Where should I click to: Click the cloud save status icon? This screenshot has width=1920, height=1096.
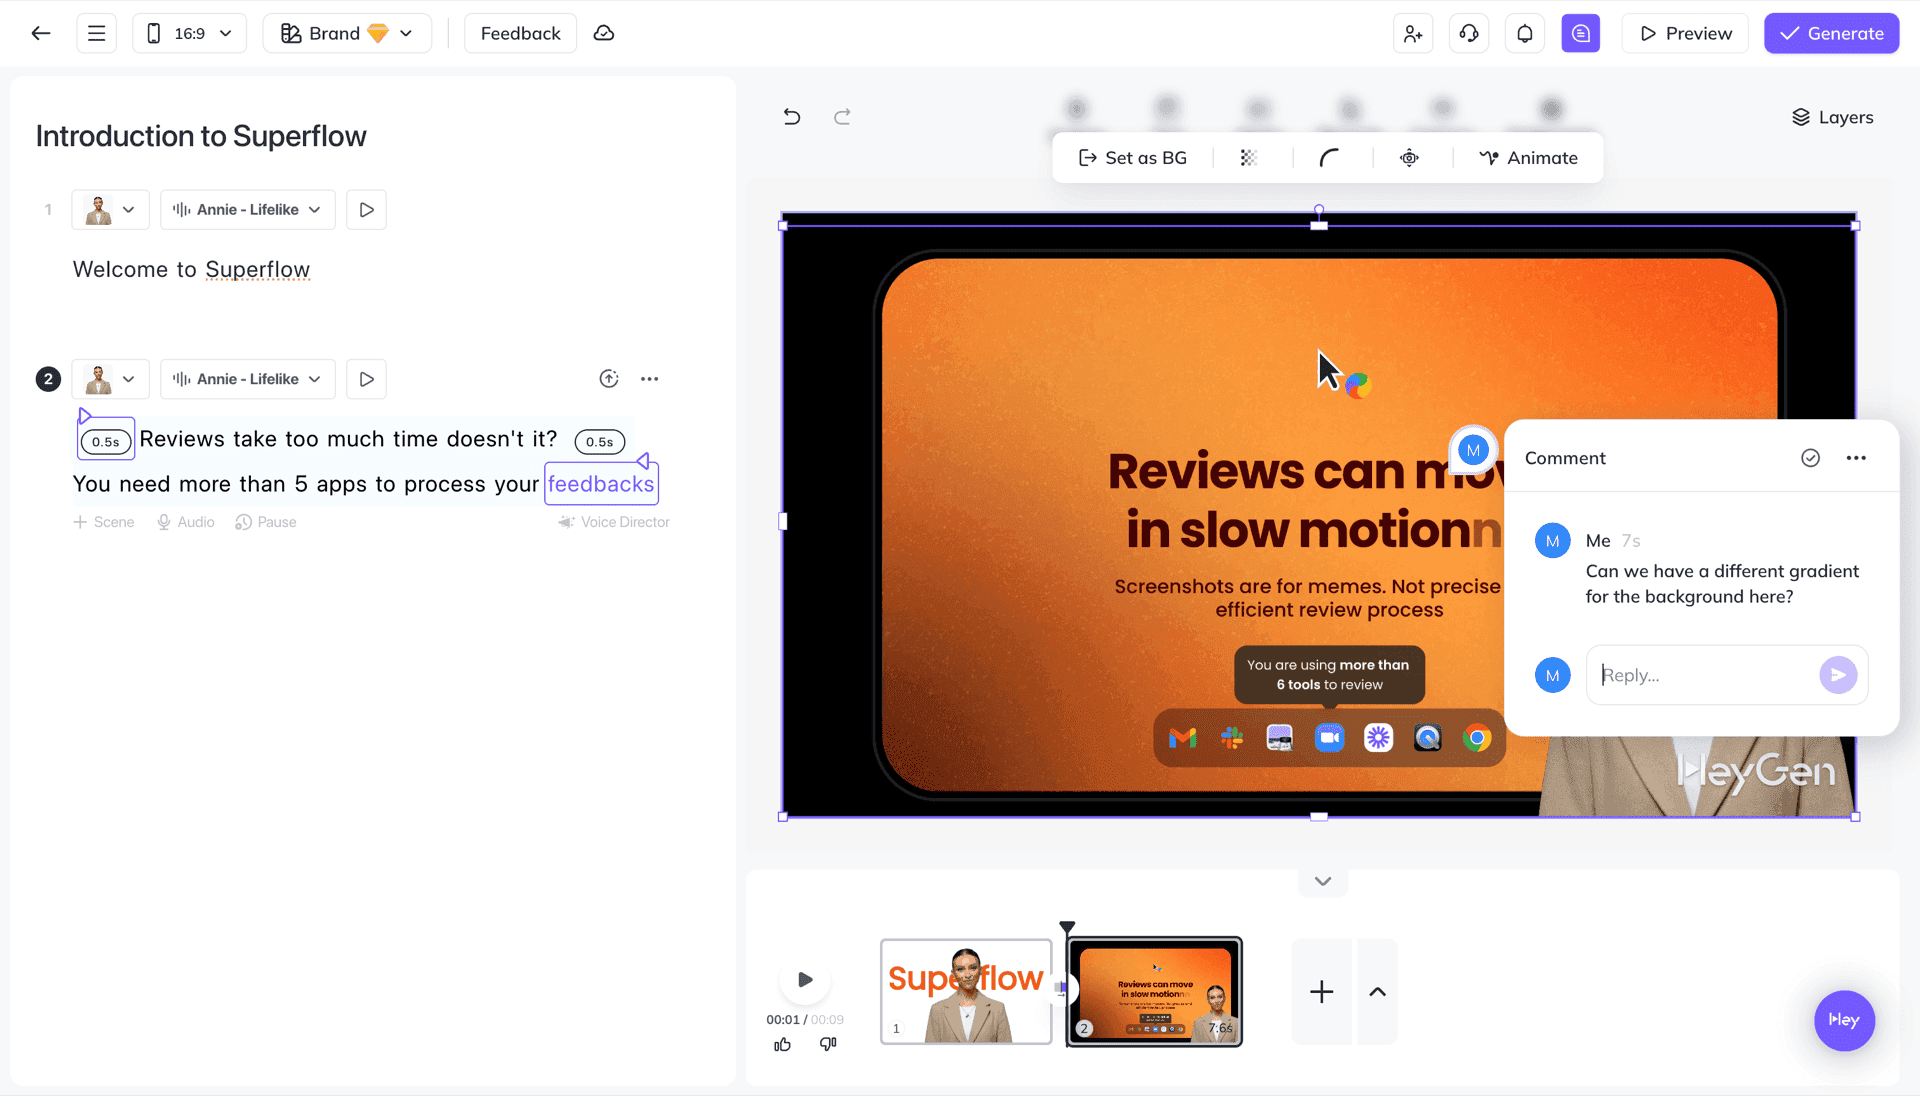click(604, 33)
